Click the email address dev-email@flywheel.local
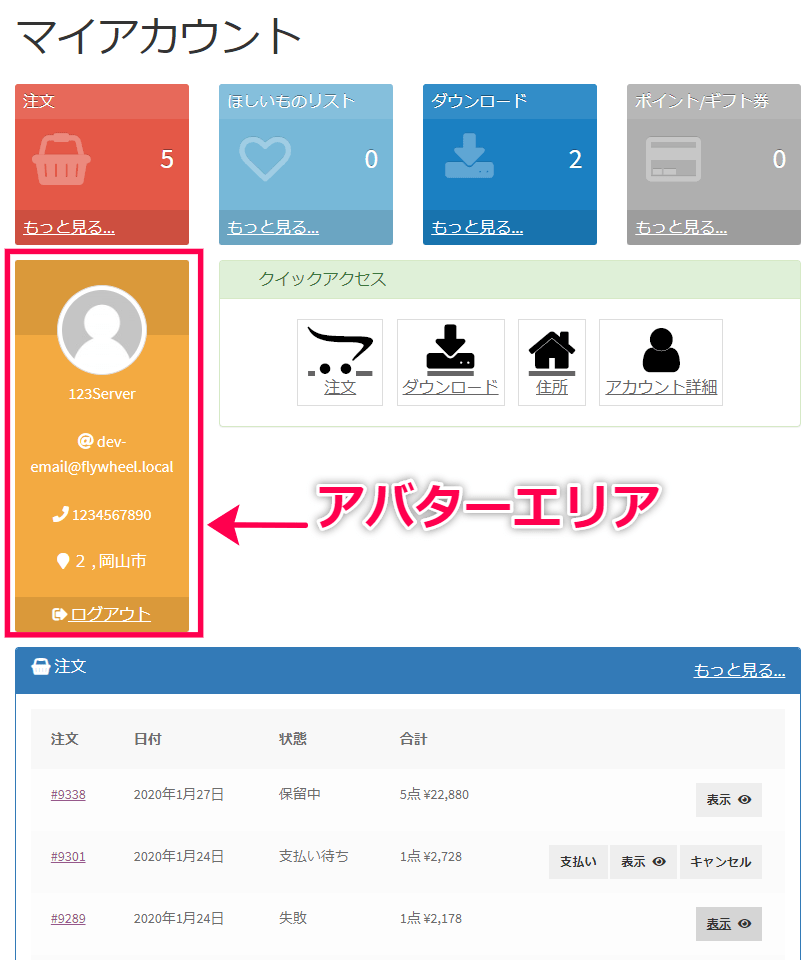Screen dimensions: 812x960 tap(102, 454)
